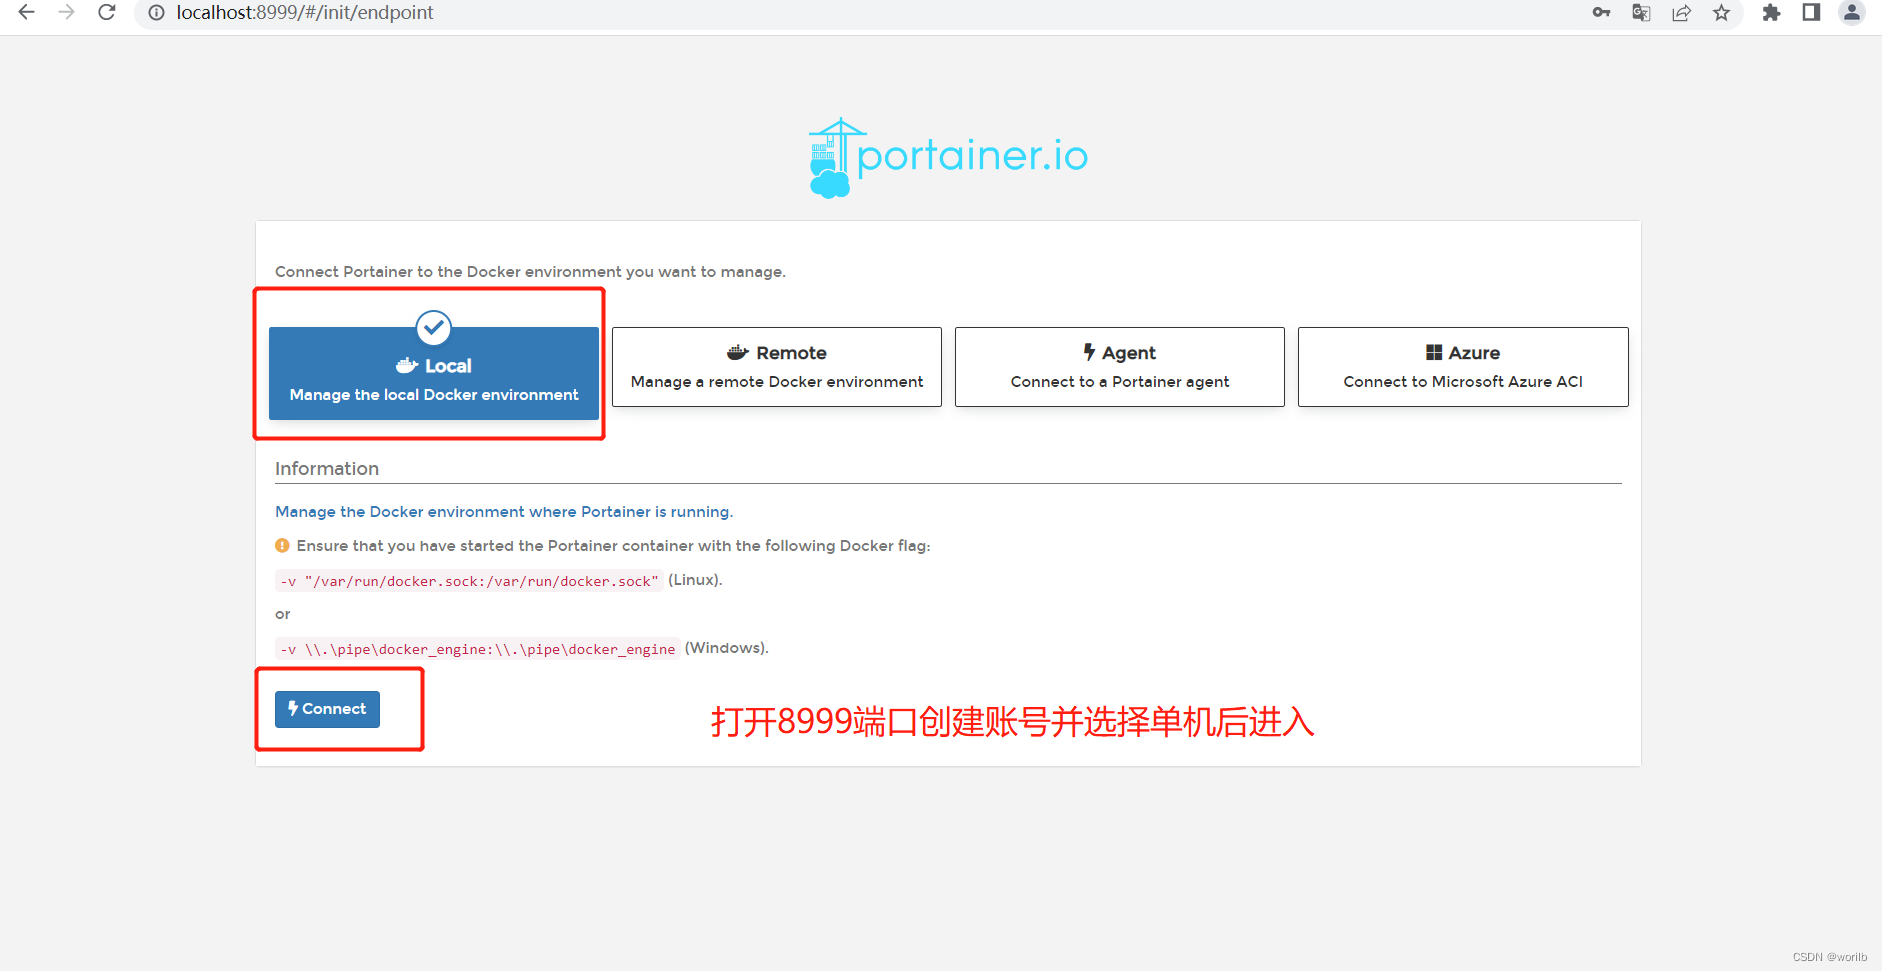Click the browser forward arrow

click(x=67, y=12)
